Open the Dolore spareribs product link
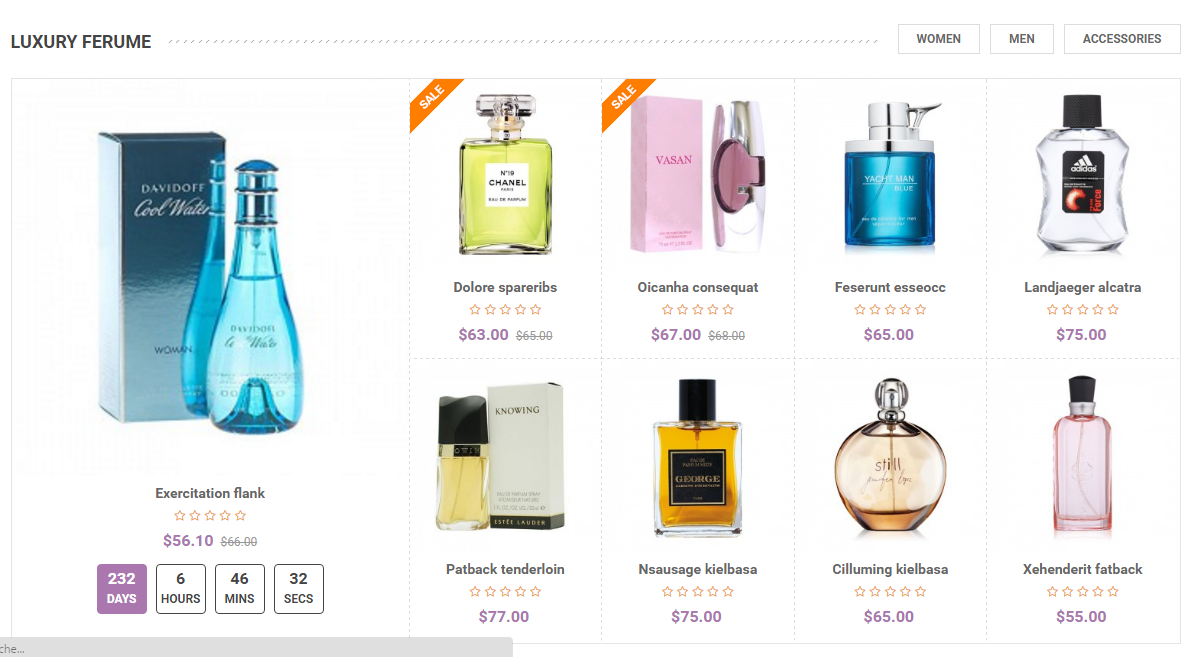Viewport: 1203px width, 657px height. coord(505,287)
